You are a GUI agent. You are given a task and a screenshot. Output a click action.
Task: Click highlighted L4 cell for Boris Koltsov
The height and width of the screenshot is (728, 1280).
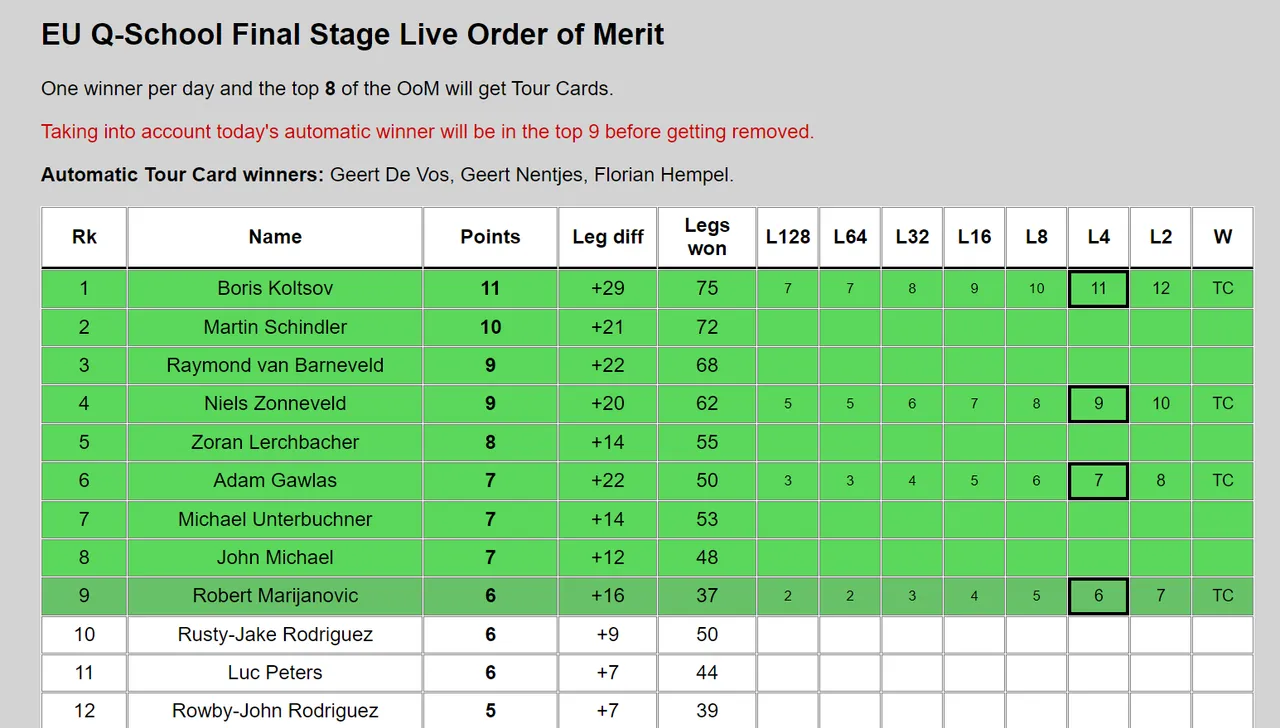point(1098,288)
